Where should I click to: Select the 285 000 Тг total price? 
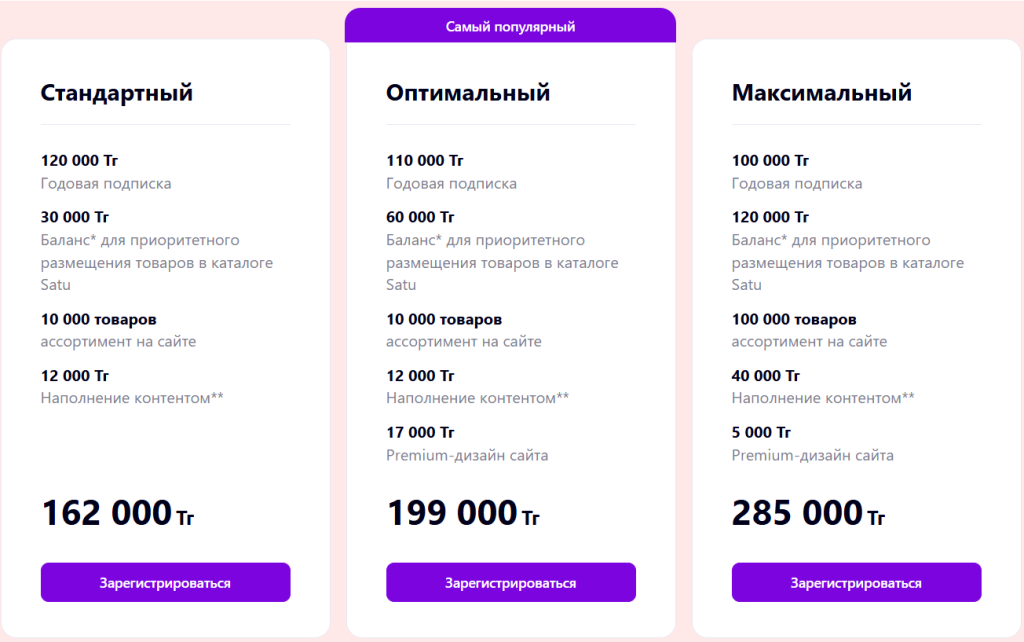pos(808,513)
